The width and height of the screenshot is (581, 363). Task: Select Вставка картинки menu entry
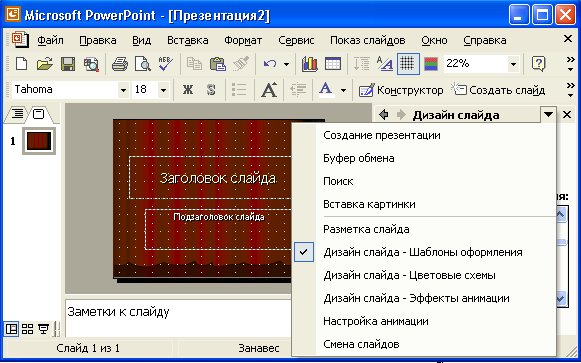coord(424,204)
